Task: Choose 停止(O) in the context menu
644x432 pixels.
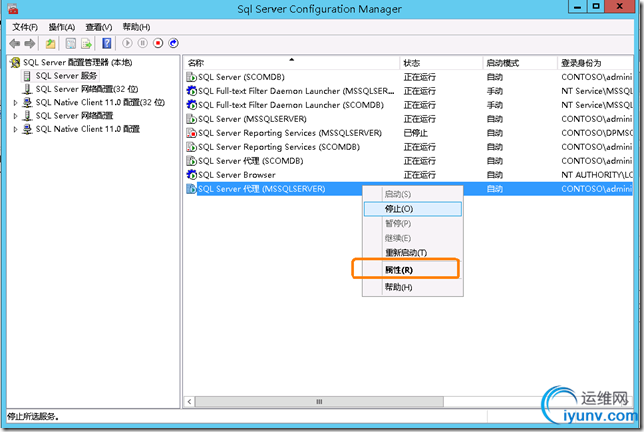Action: point(413,209)
